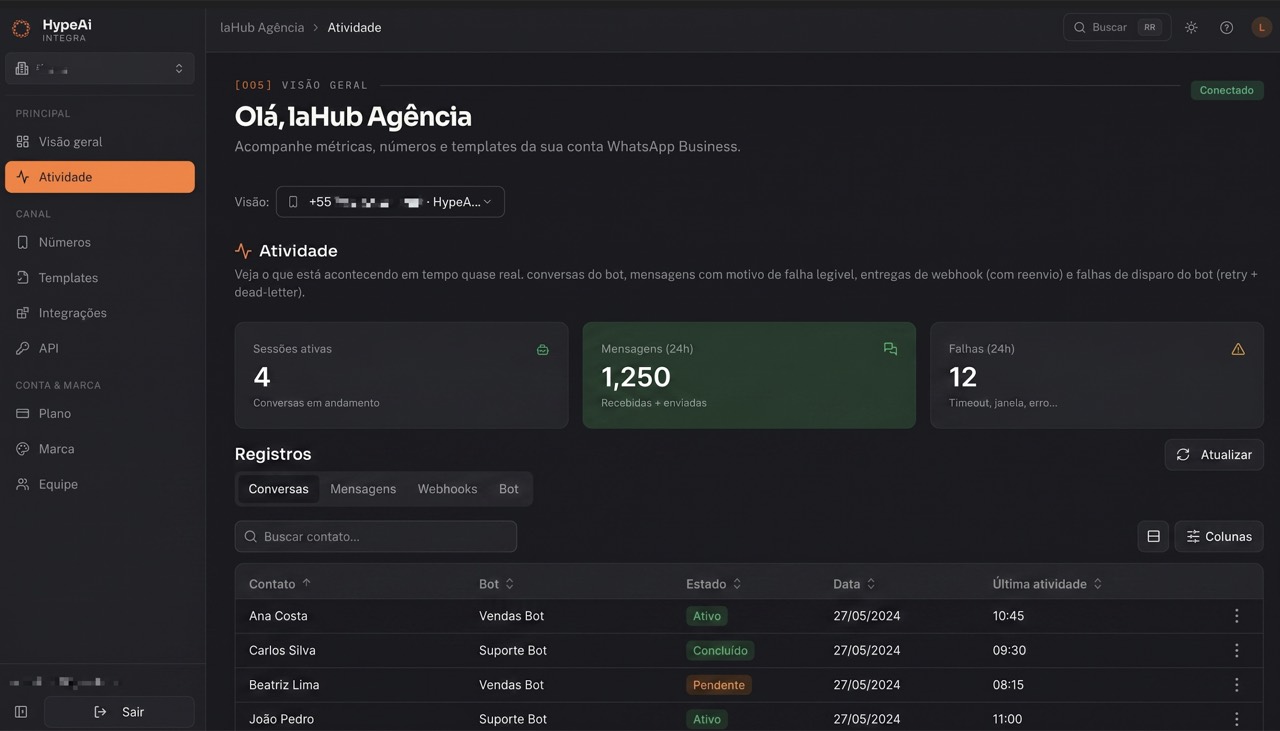Open row actions menu for Carlos Silva

pyautogui.click(x=1237, y=650)
